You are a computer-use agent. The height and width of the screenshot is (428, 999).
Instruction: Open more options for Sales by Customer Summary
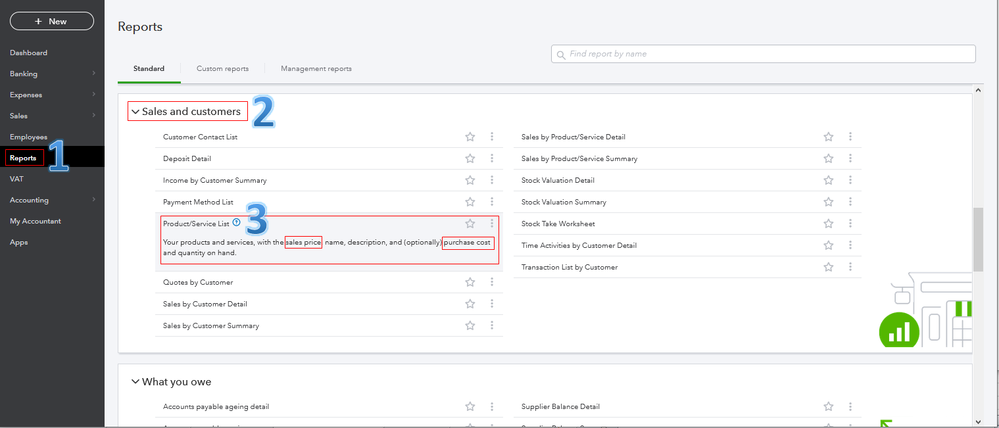coord(491,326)
